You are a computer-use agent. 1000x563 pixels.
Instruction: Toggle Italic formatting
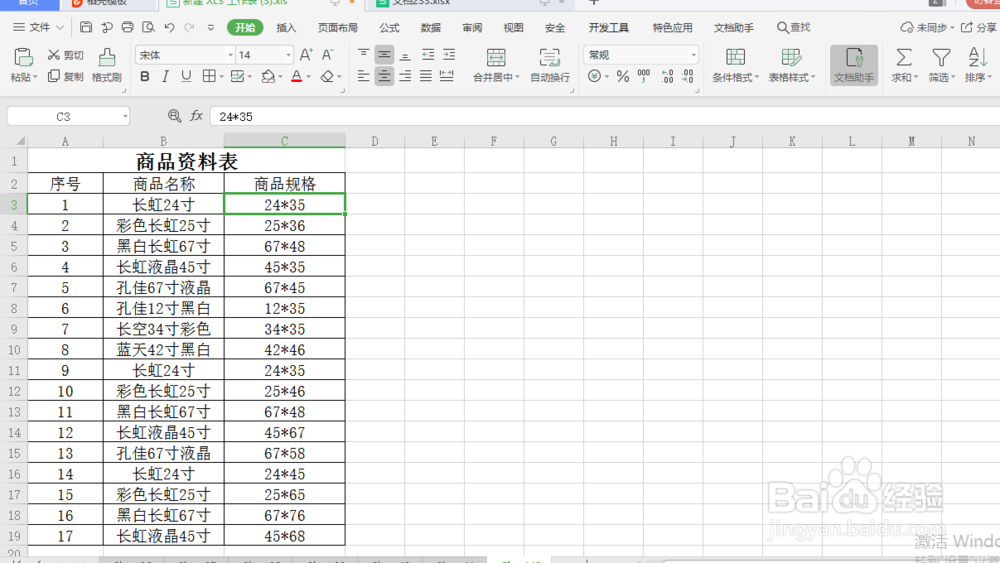pos(165,77)
